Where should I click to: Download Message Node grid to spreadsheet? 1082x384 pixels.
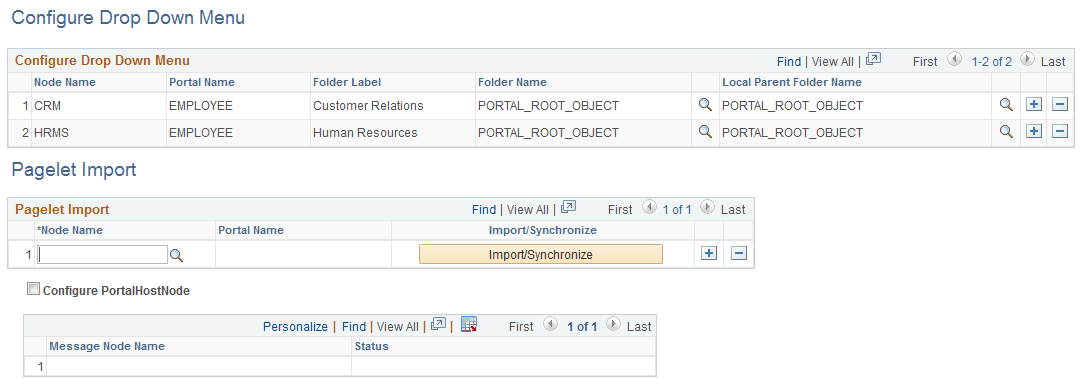469,325
